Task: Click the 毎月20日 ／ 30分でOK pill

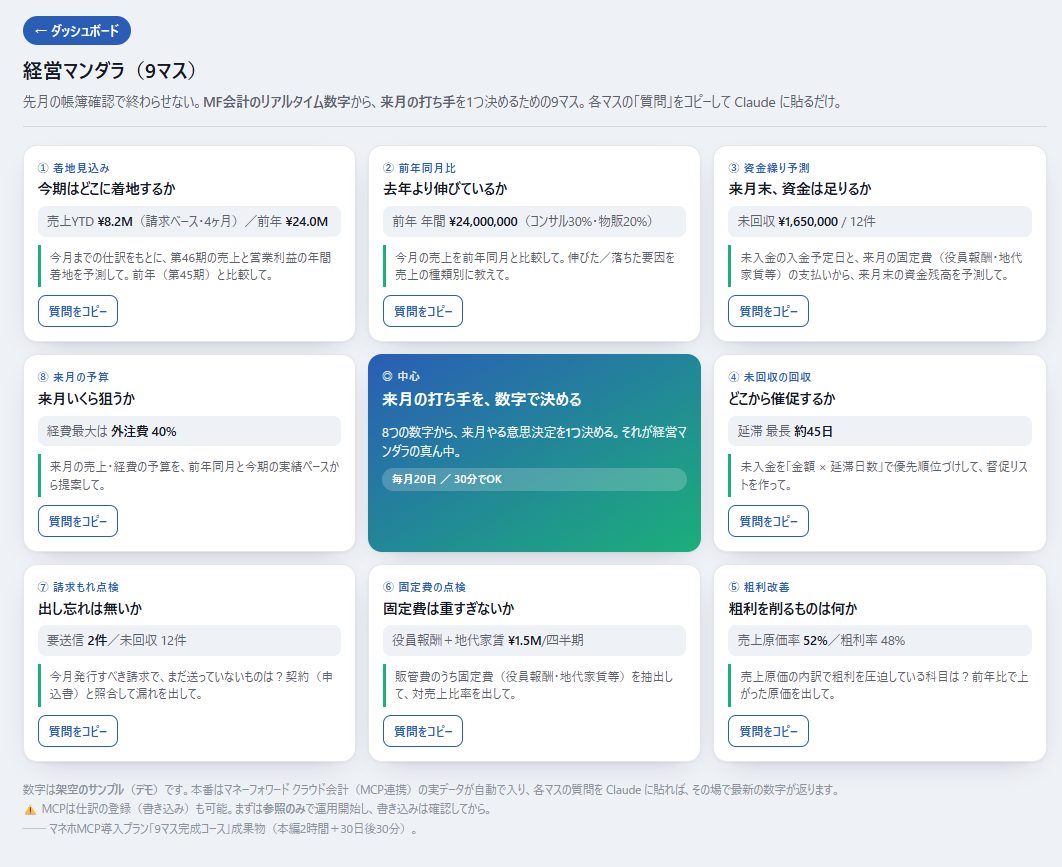Action: tap(534, 479)
